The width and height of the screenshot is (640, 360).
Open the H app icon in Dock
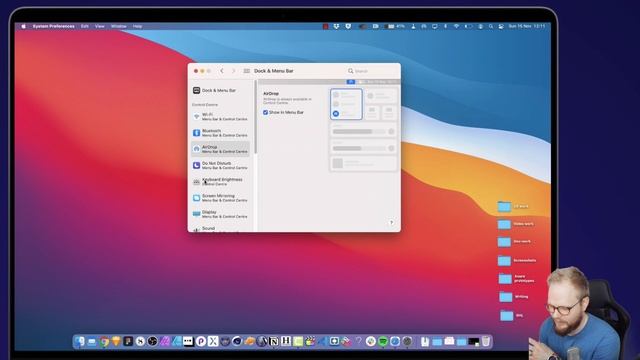[x=286, y=341]
